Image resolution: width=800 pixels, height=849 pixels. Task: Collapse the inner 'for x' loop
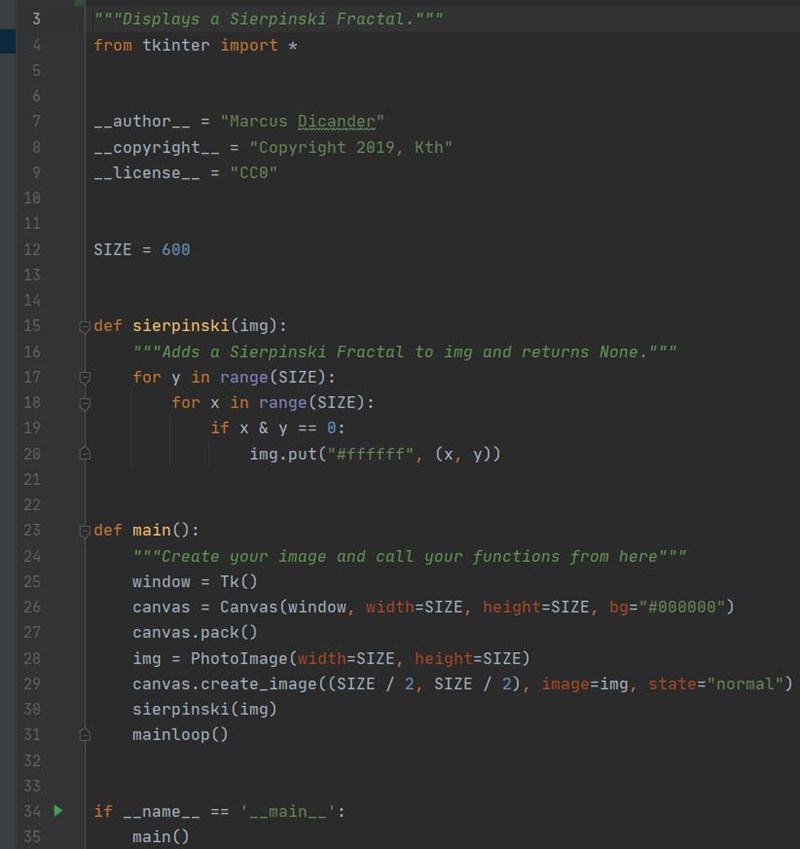84,402
